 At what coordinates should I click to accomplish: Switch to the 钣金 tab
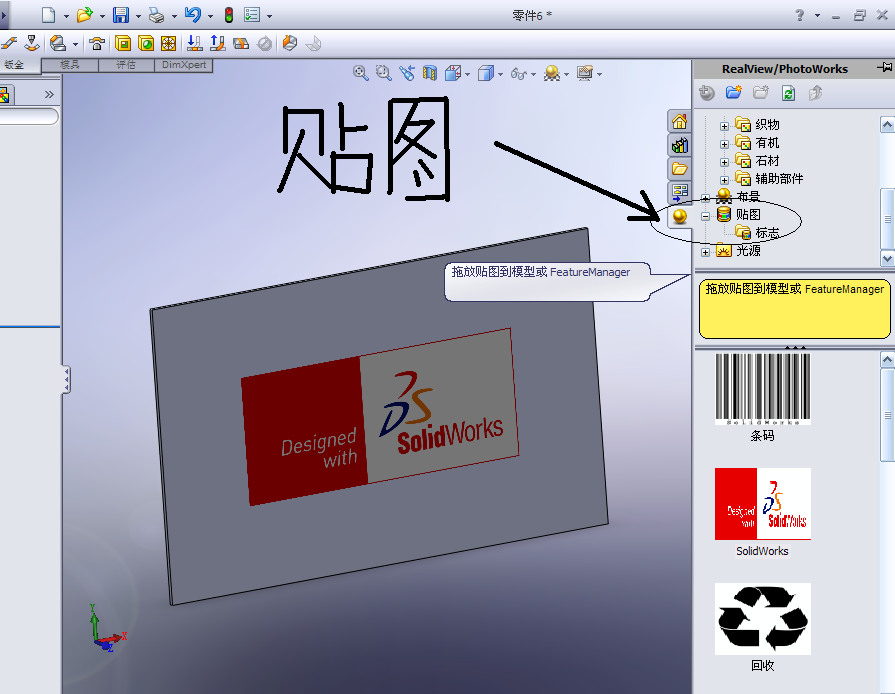[15, 64]
